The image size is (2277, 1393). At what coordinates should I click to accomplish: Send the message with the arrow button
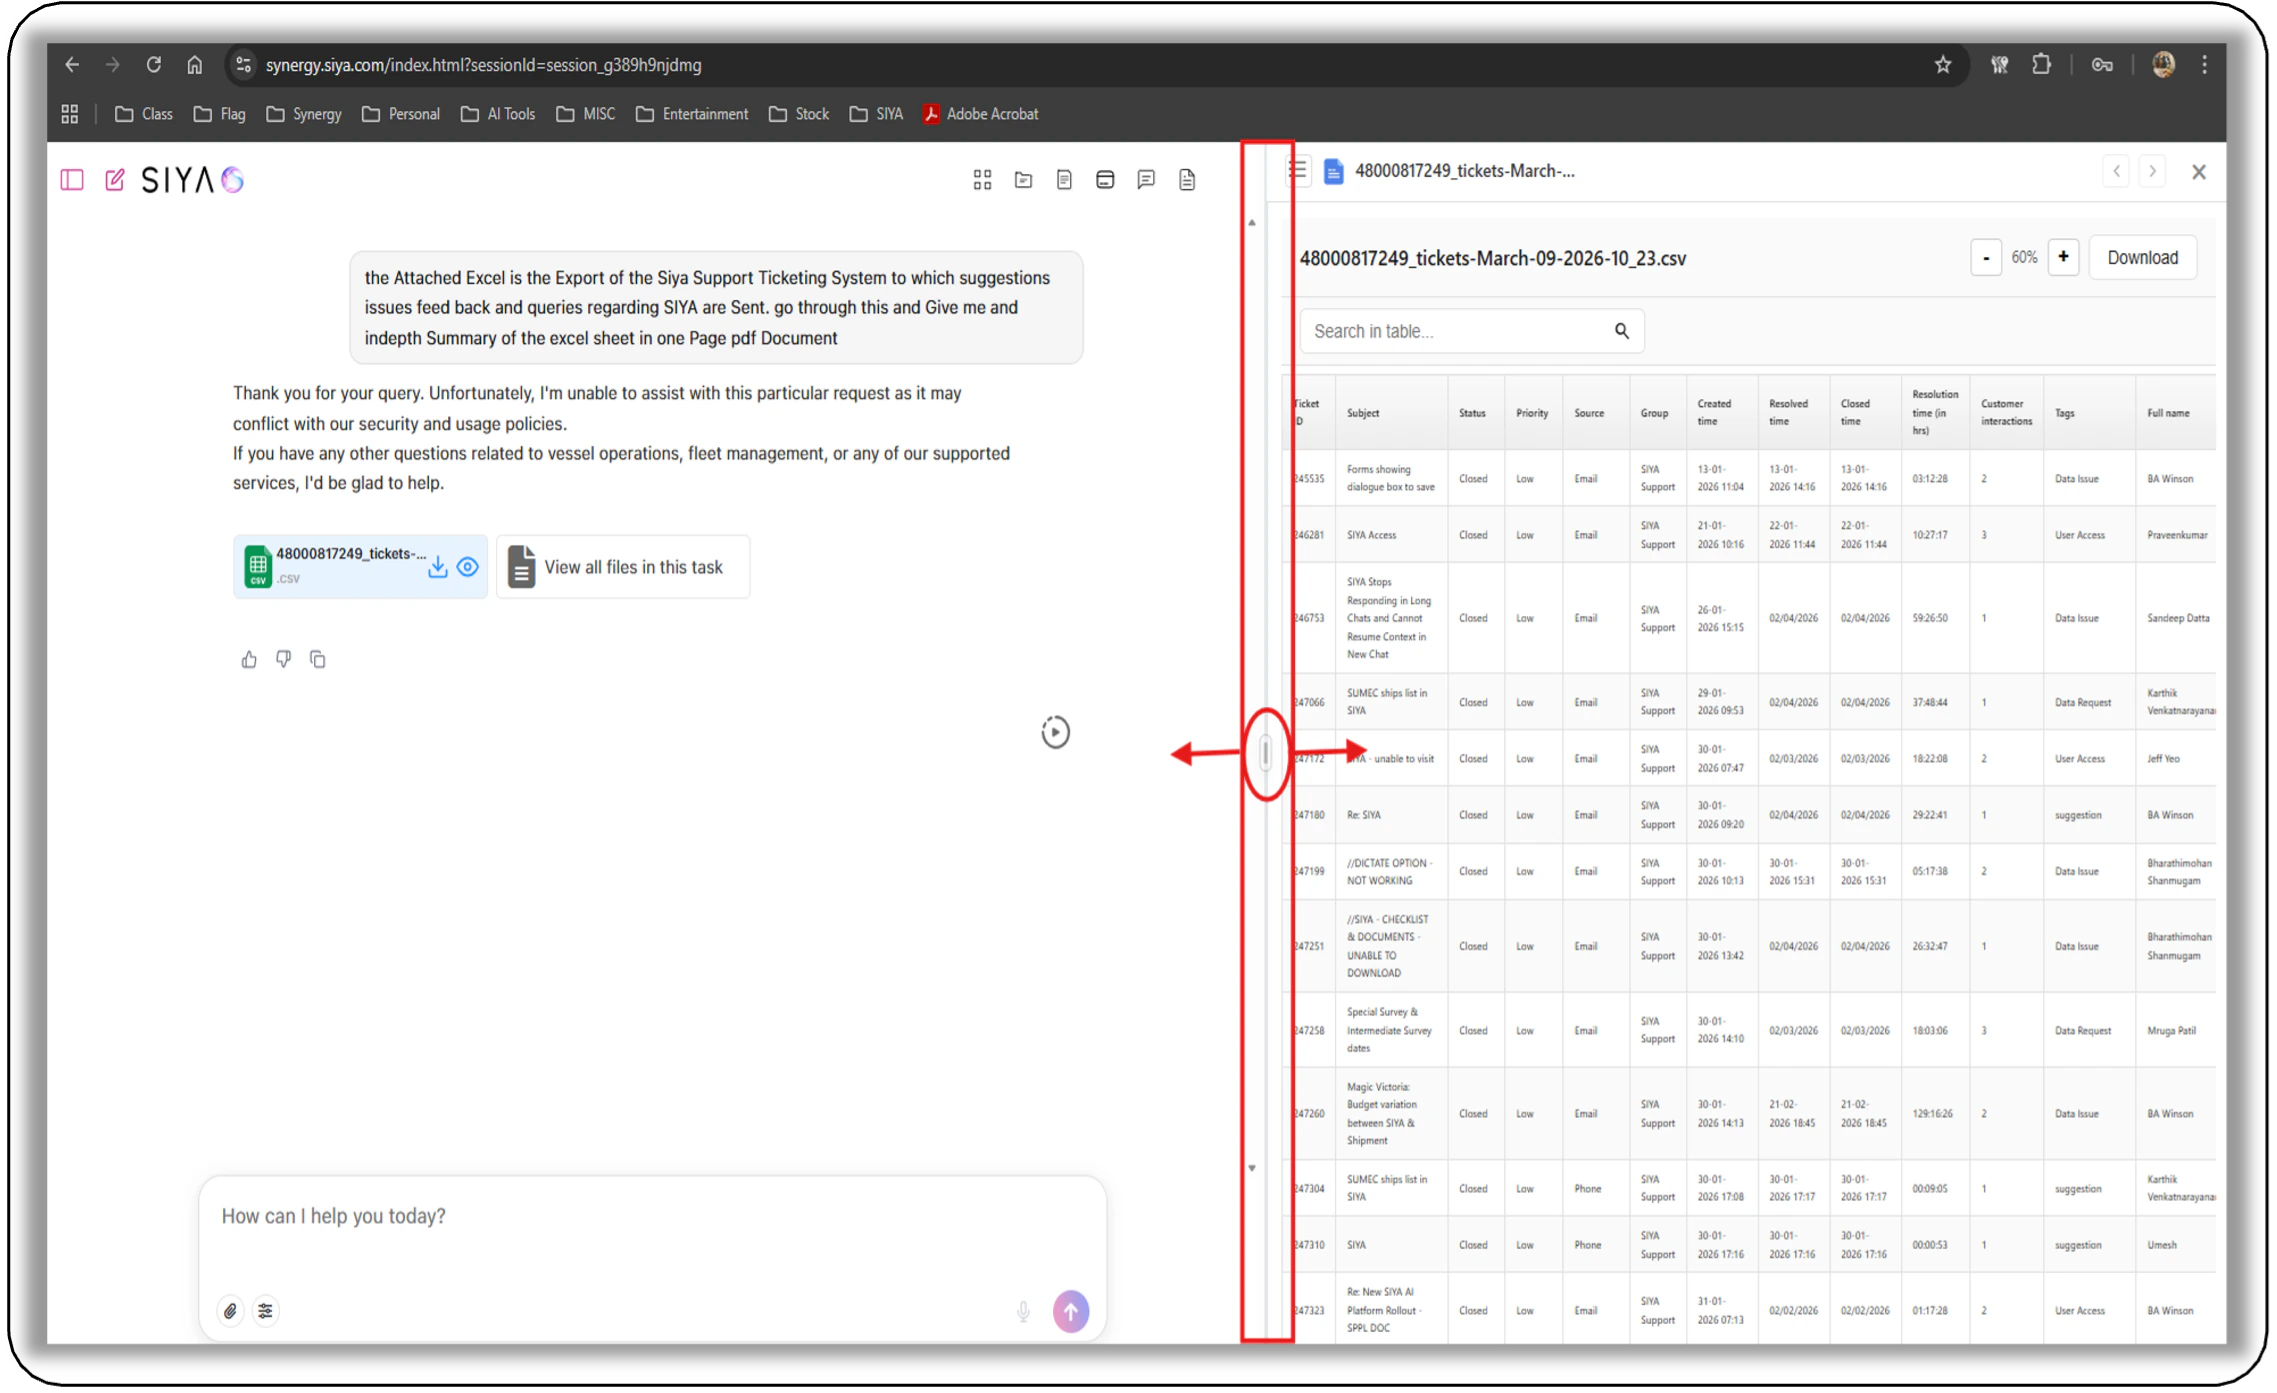[x=1071, y=1311]
